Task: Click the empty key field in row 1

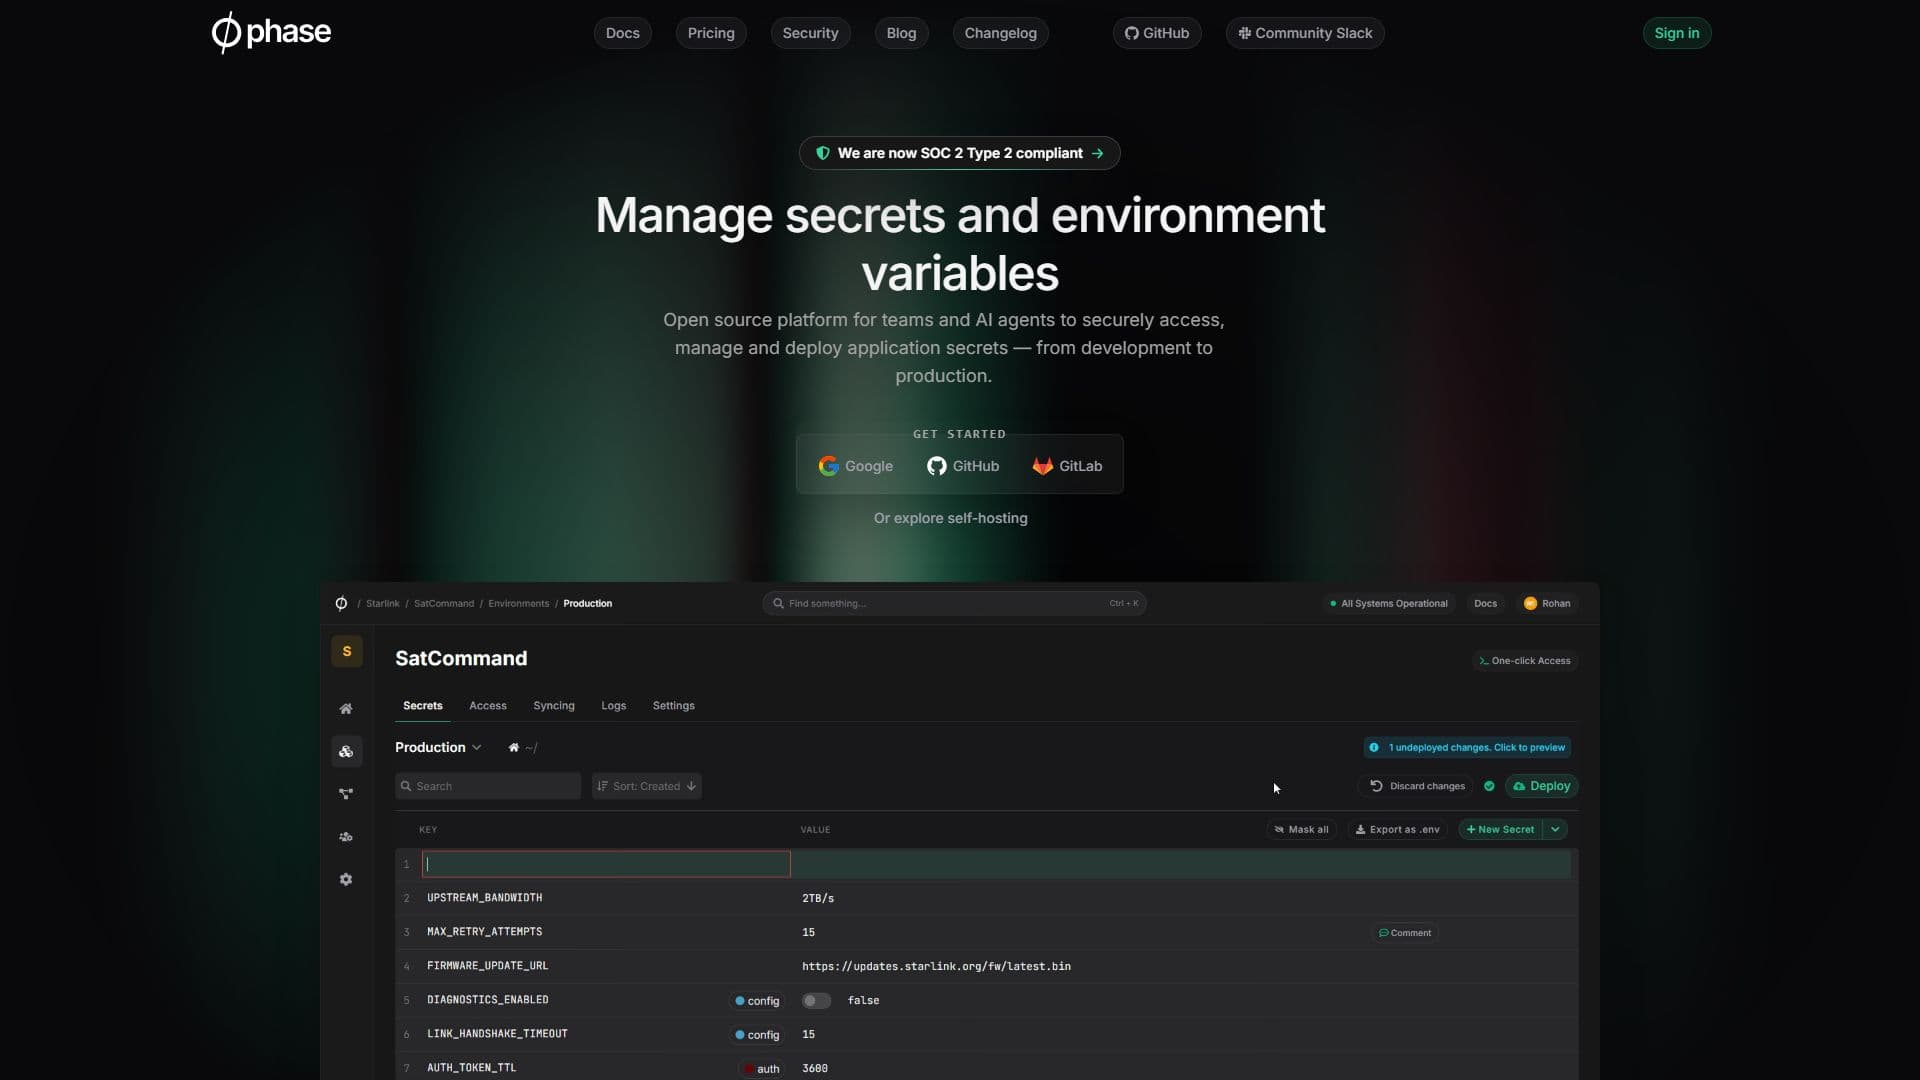Action: tap(606, 864)
